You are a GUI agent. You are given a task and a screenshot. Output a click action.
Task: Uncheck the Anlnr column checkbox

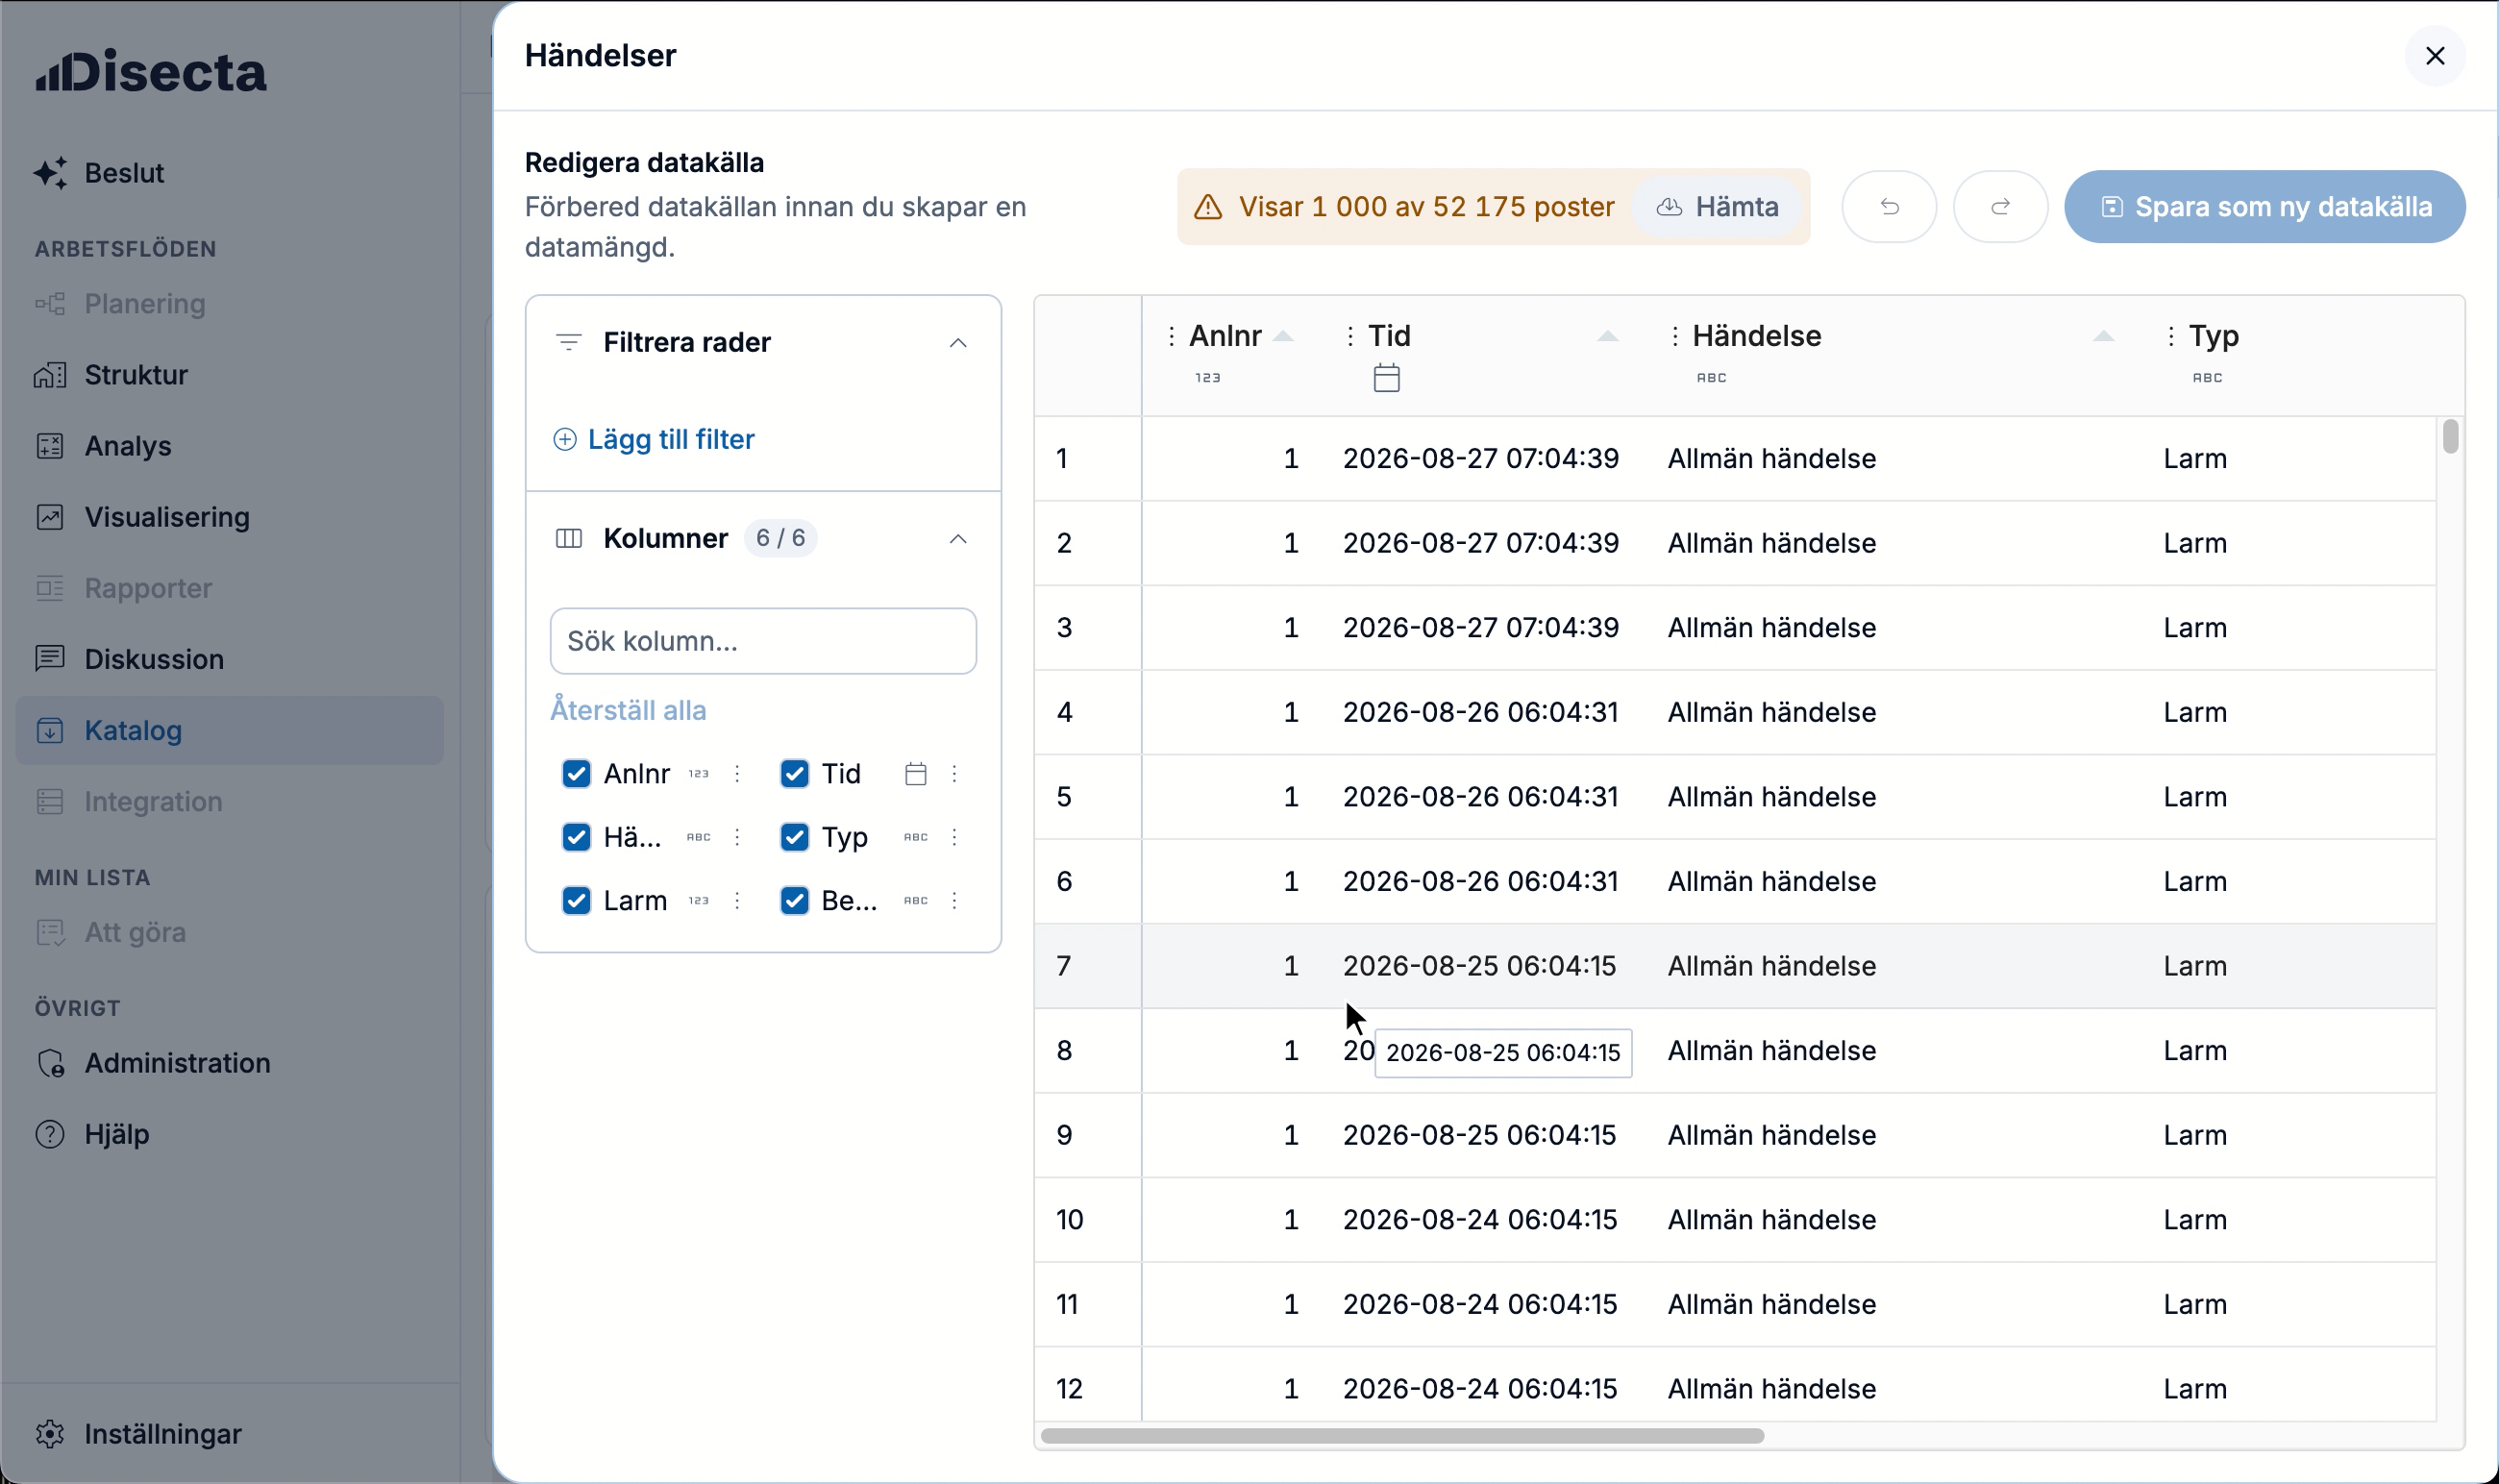tap(576, 774)
